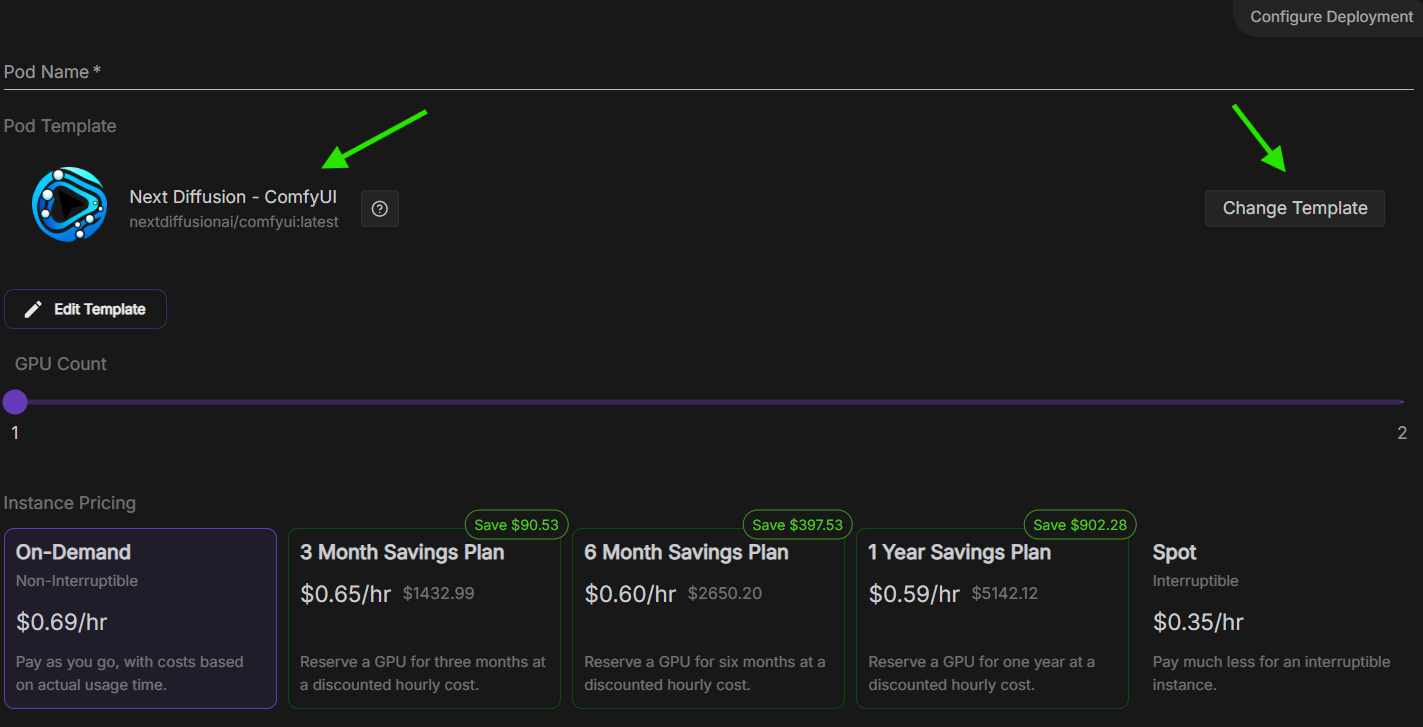Click the $5142.12 total cost

(1005, 594)
